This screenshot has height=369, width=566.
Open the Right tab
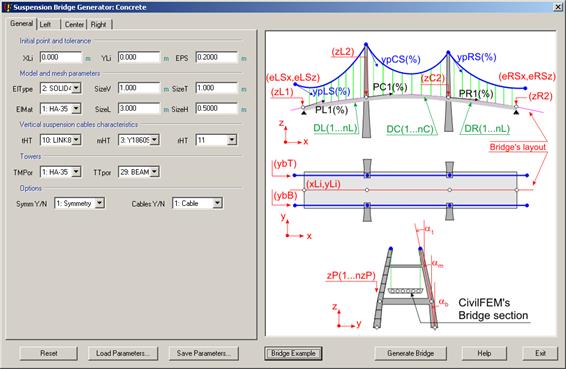98,25
